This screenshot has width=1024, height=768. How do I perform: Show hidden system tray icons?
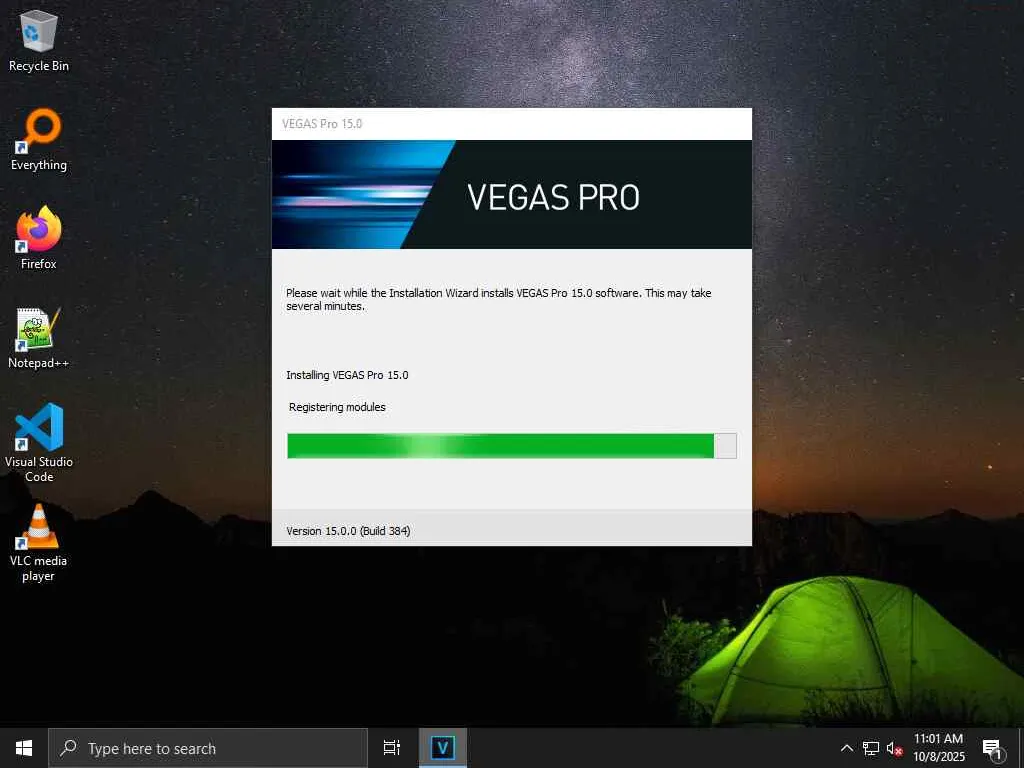[846, 748]
